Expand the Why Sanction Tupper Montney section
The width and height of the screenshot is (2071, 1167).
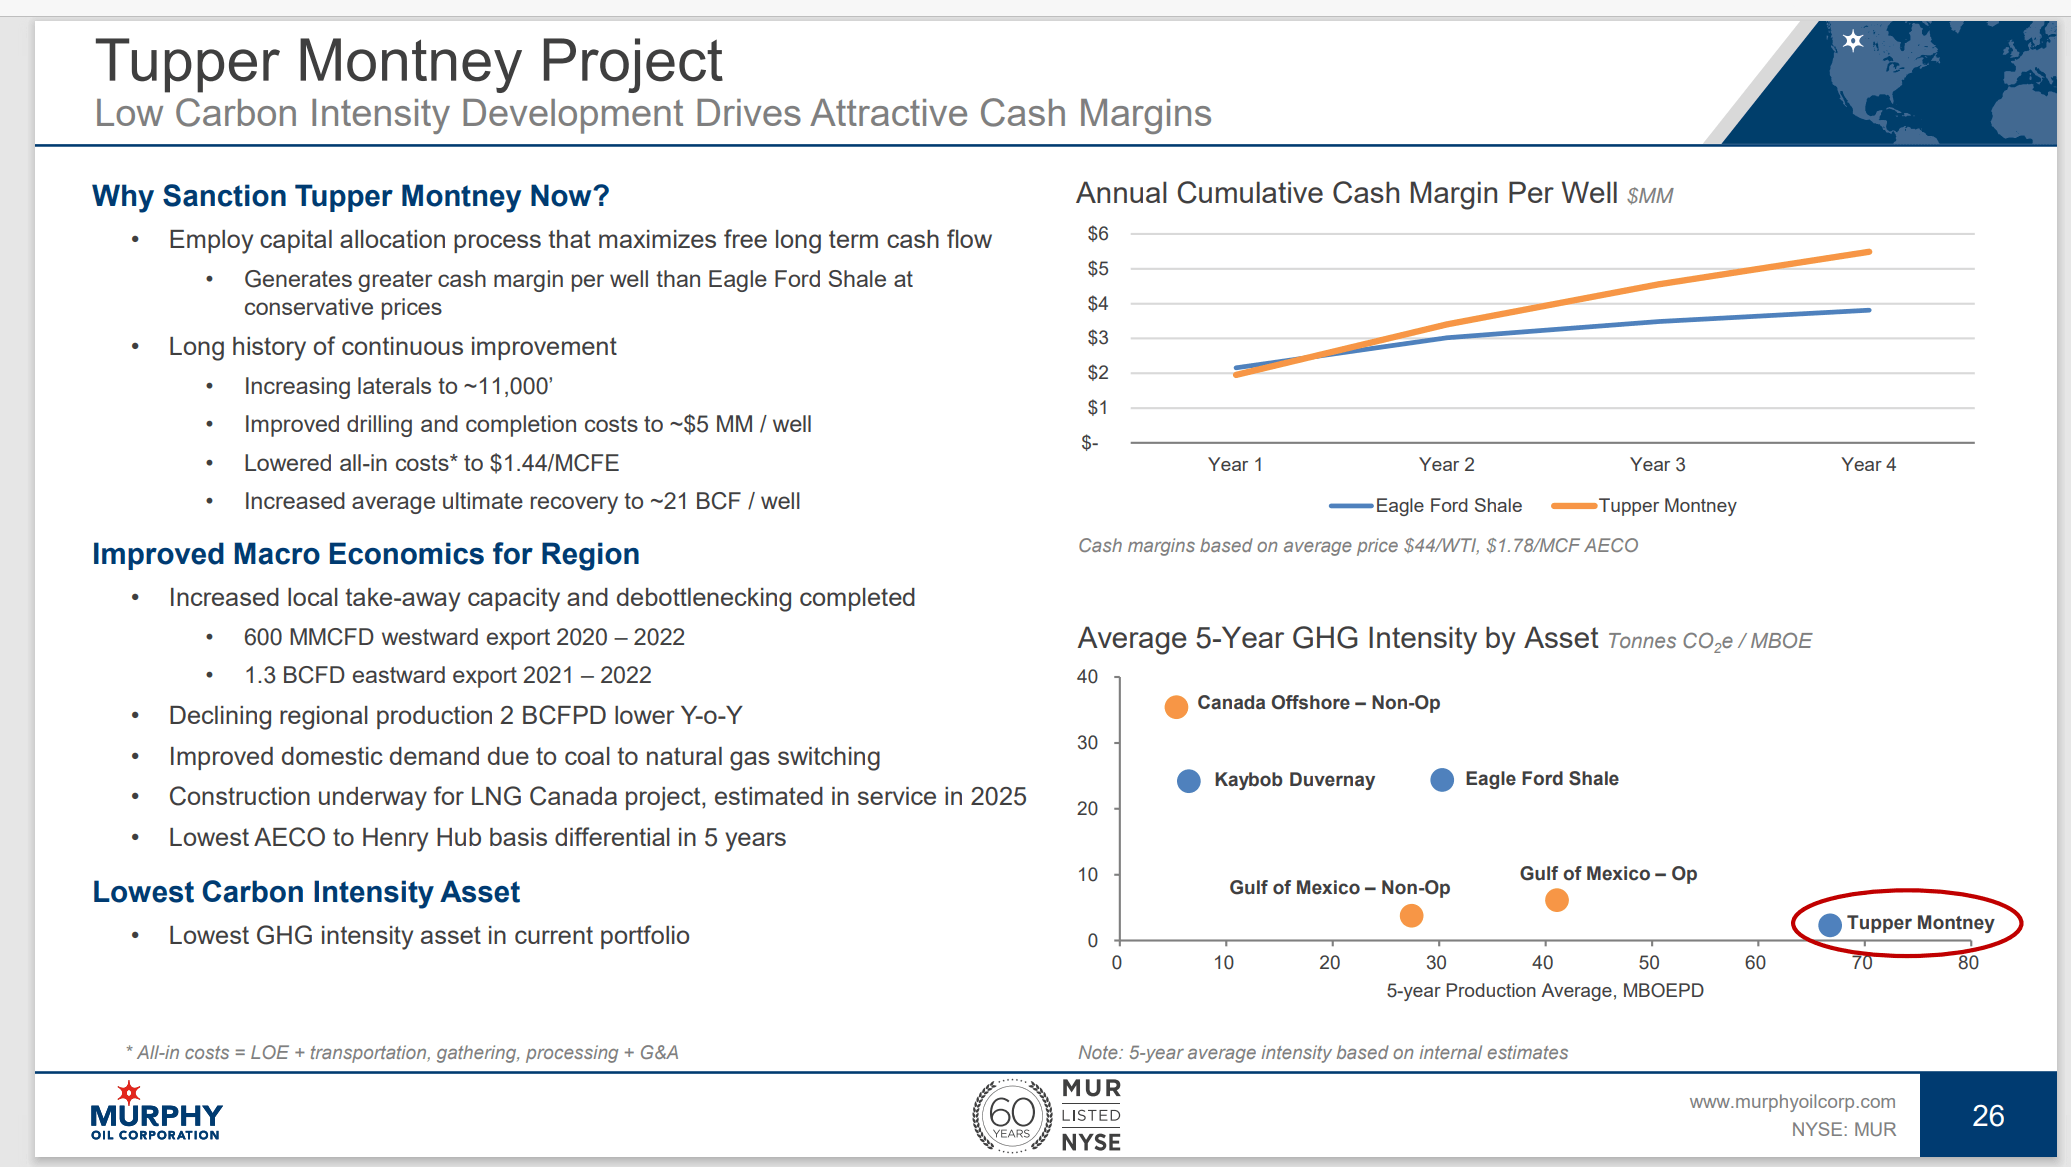tap(349, 196)
